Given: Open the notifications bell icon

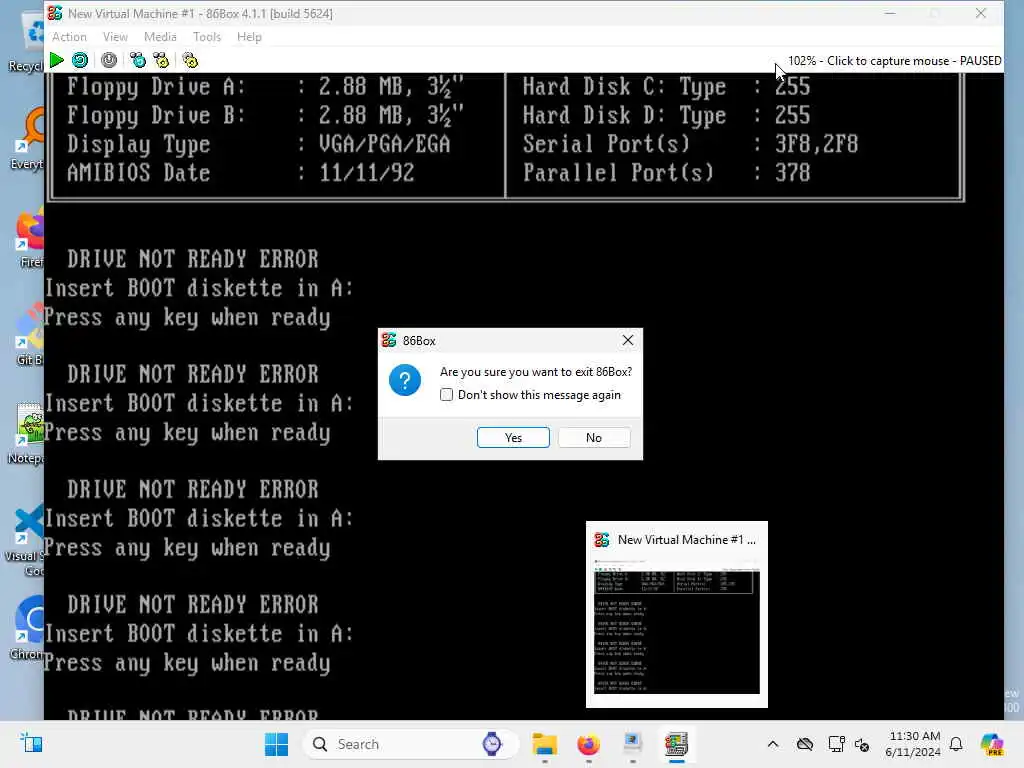Looking at the screenshot, I should click(x=956, y=744).
